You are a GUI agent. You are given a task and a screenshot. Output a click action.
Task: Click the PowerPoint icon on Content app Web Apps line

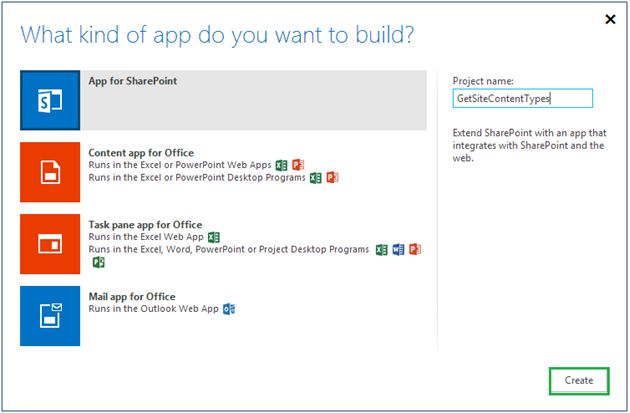click(x=298, y=165)
